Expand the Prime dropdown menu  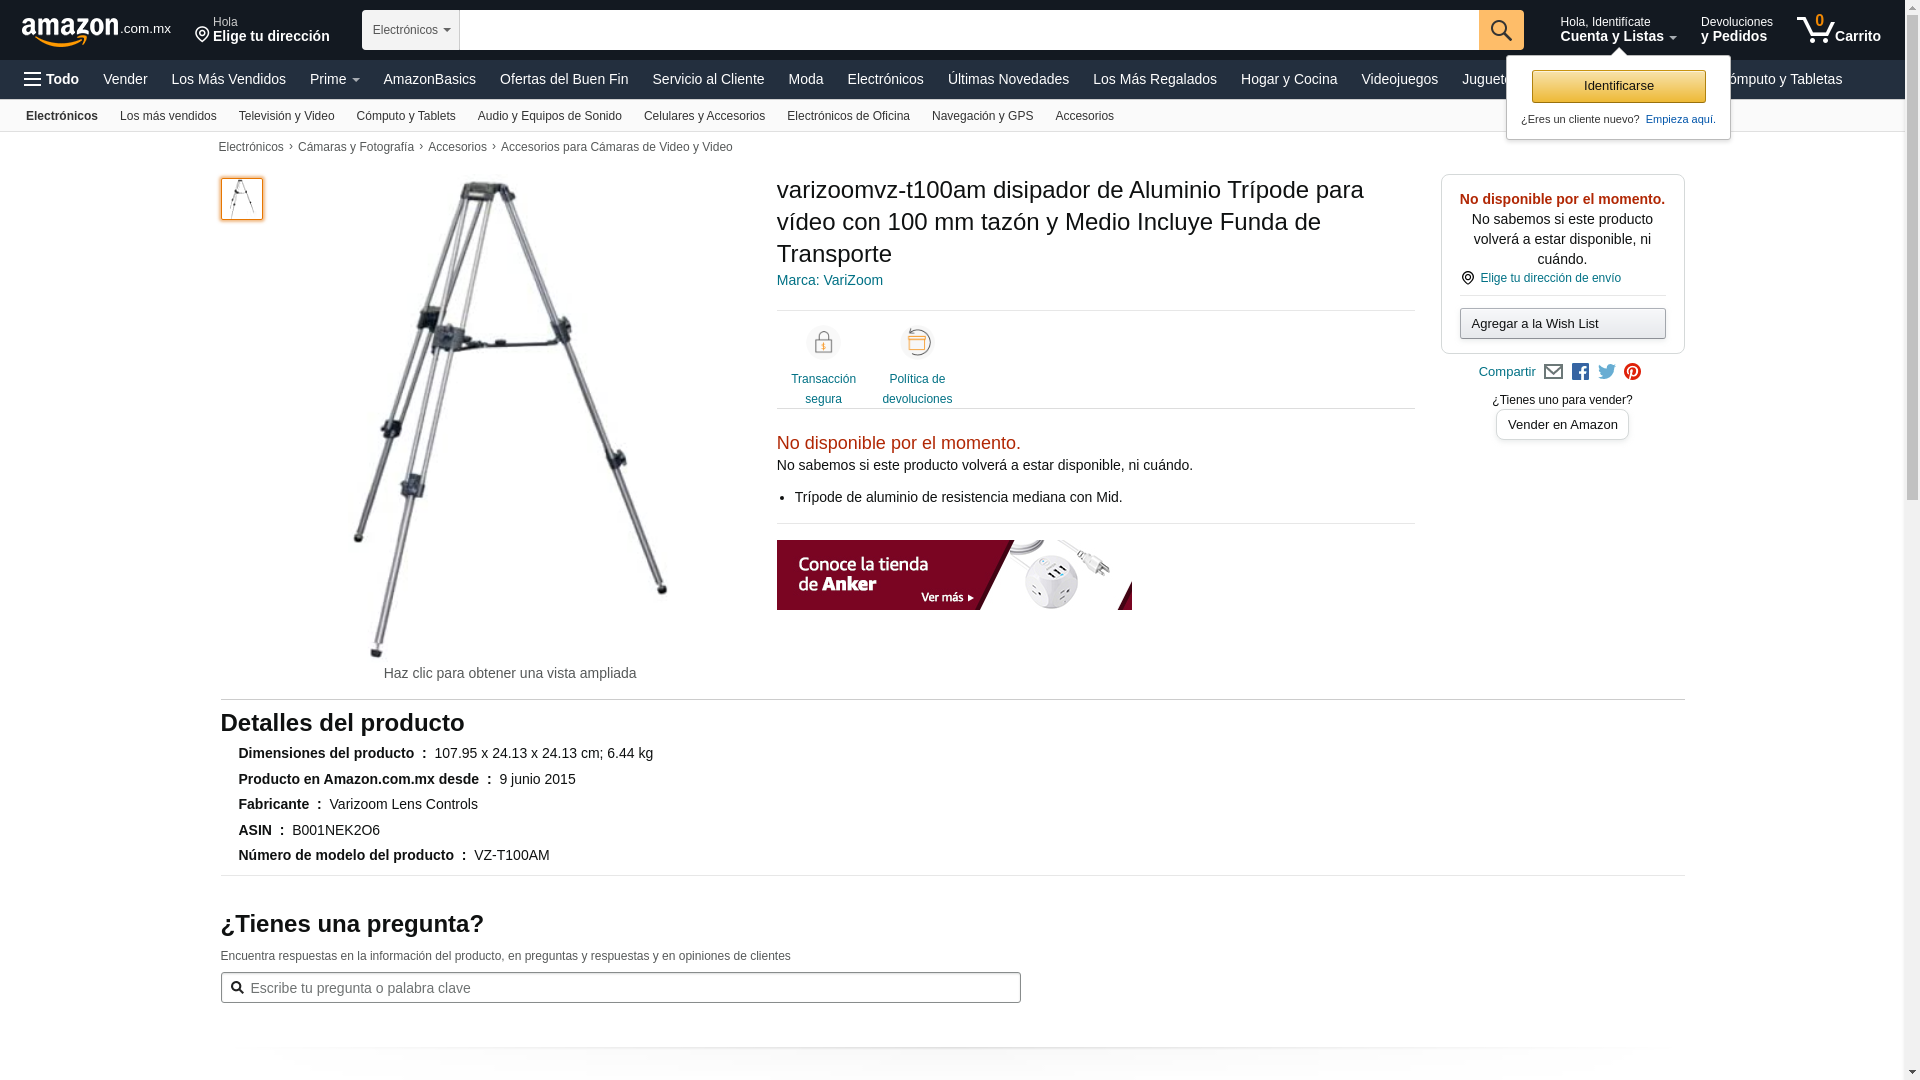(334, 79)
